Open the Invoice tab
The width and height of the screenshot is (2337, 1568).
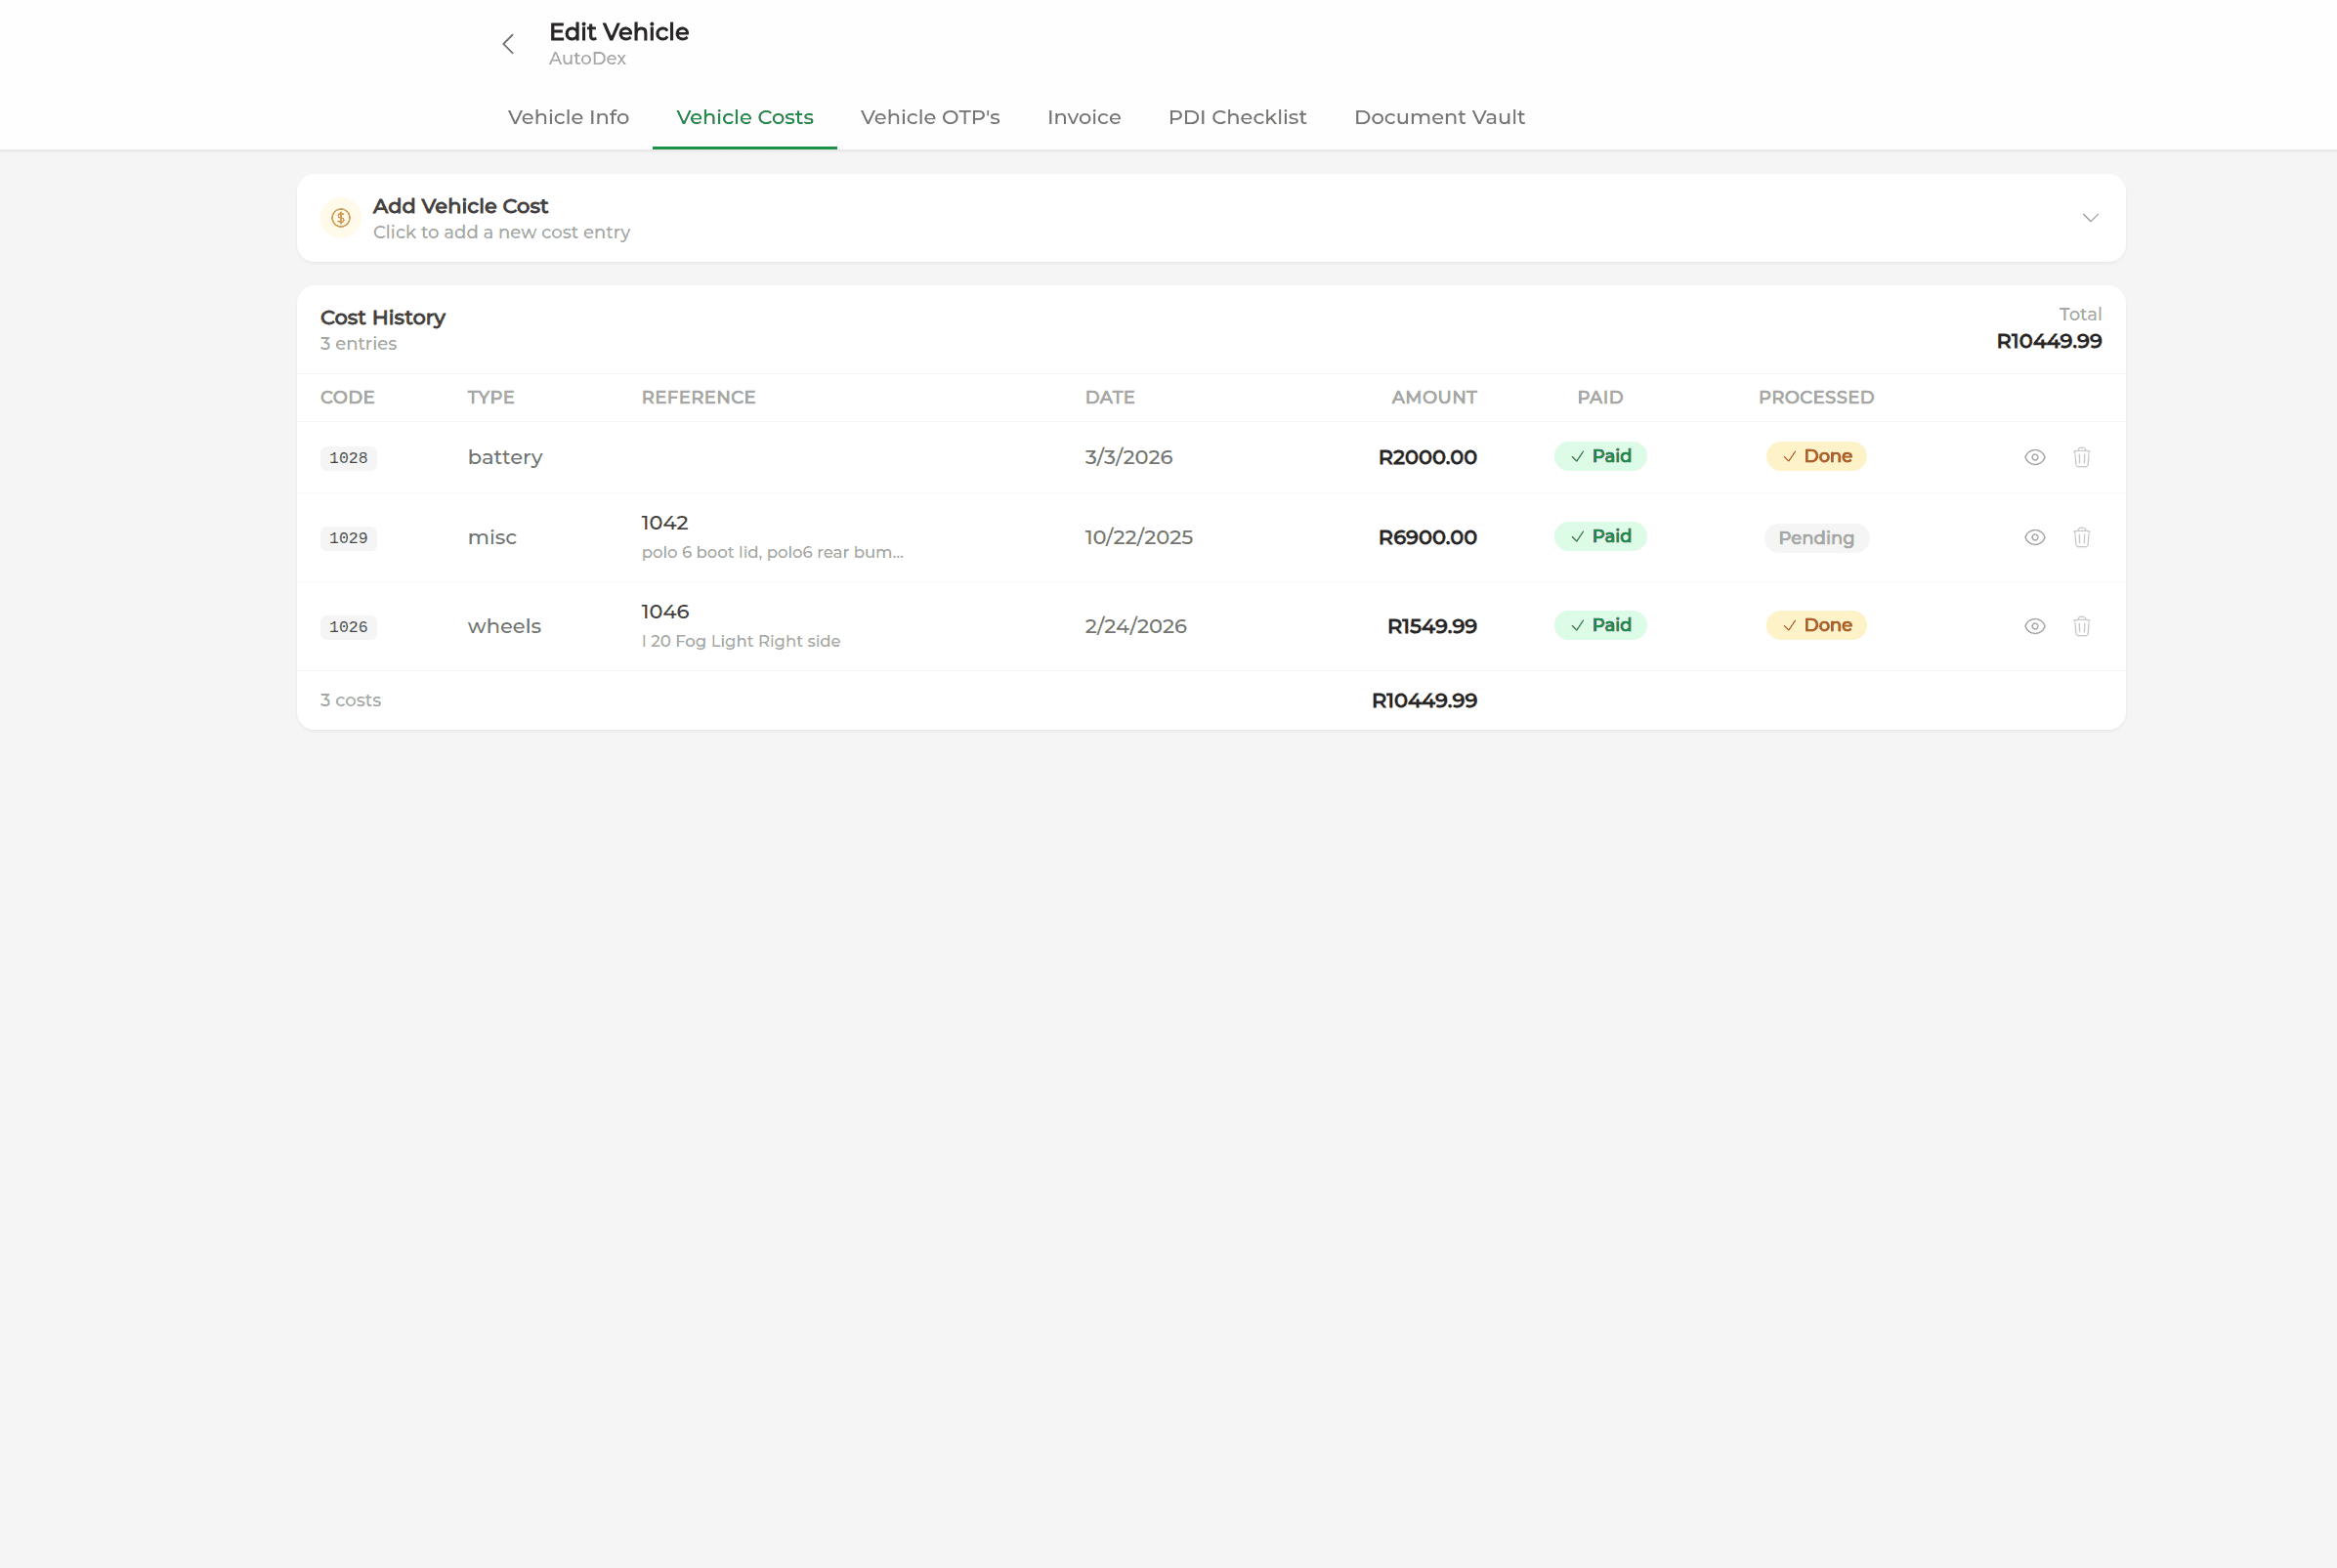coord(1084,117)
